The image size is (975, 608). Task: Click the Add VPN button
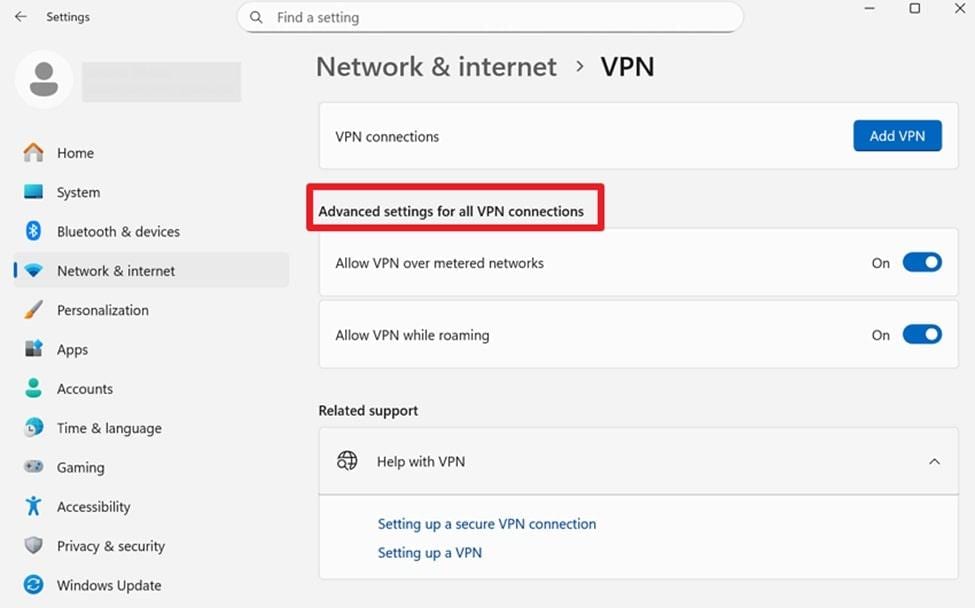click(897, 136)
